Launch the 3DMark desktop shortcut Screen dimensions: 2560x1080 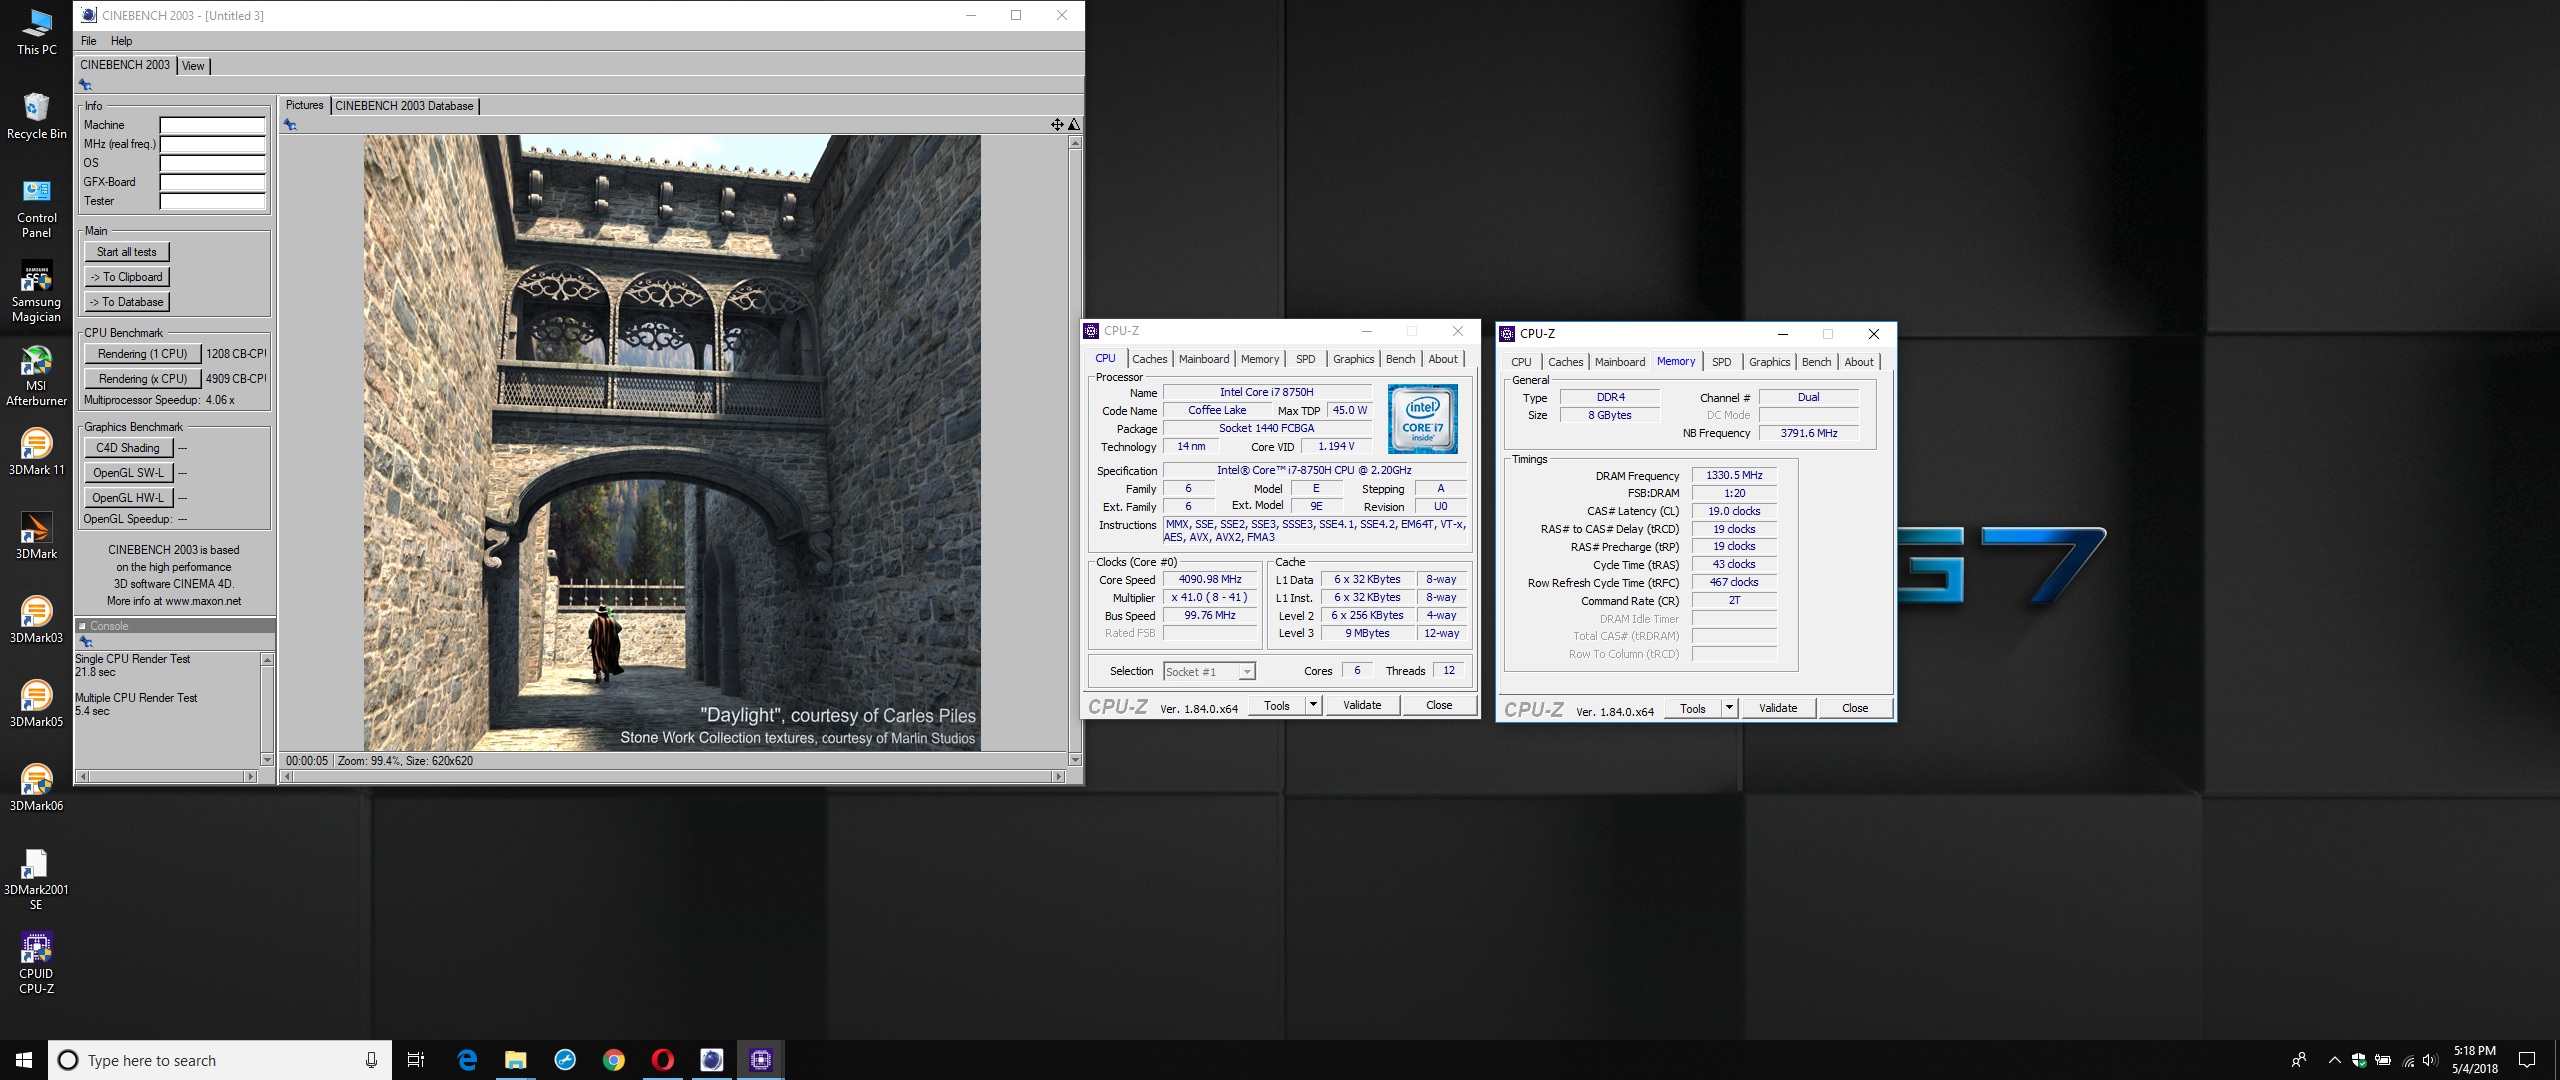point(36,536)
